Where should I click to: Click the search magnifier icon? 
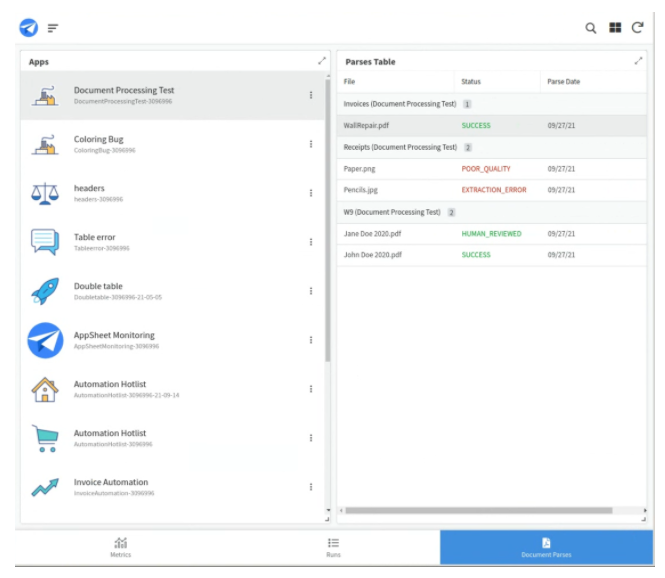pos(590,28)
